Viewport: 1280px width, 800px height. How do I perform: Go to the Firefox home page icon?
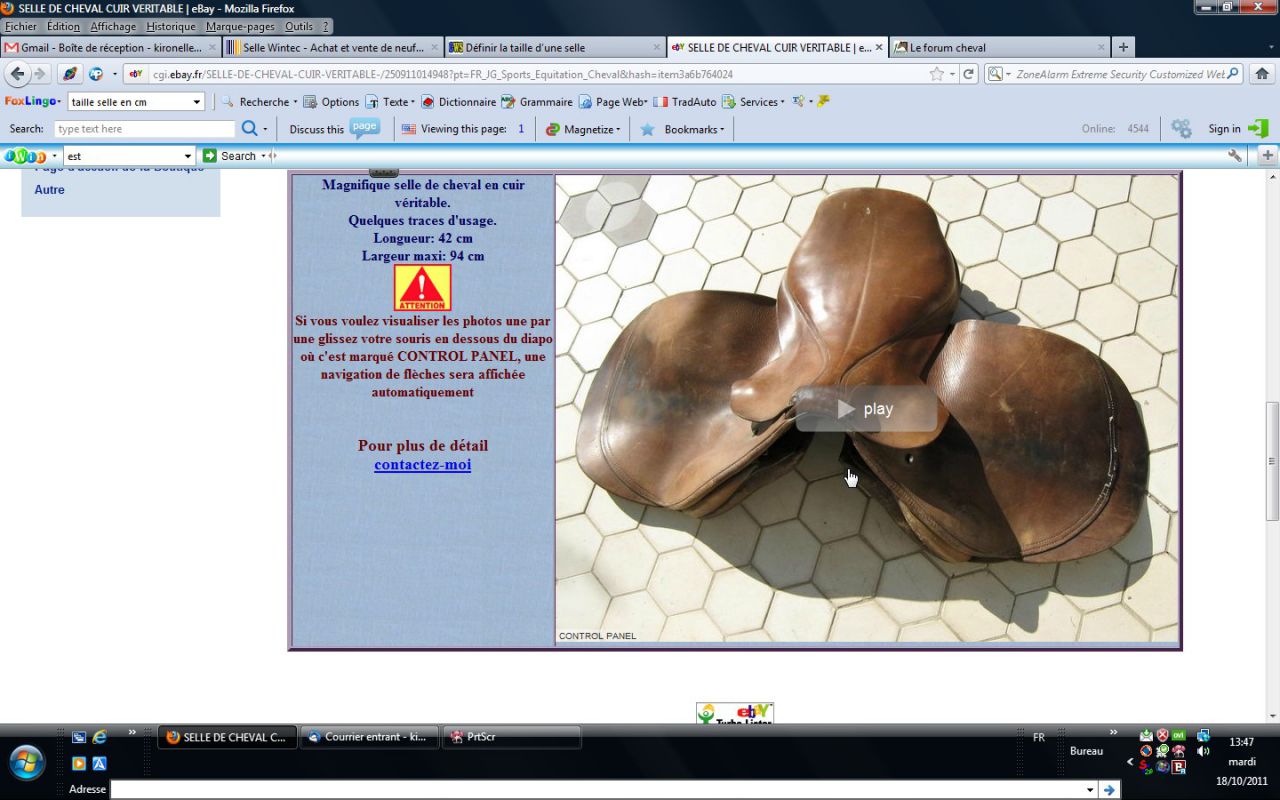(1262, 74)
